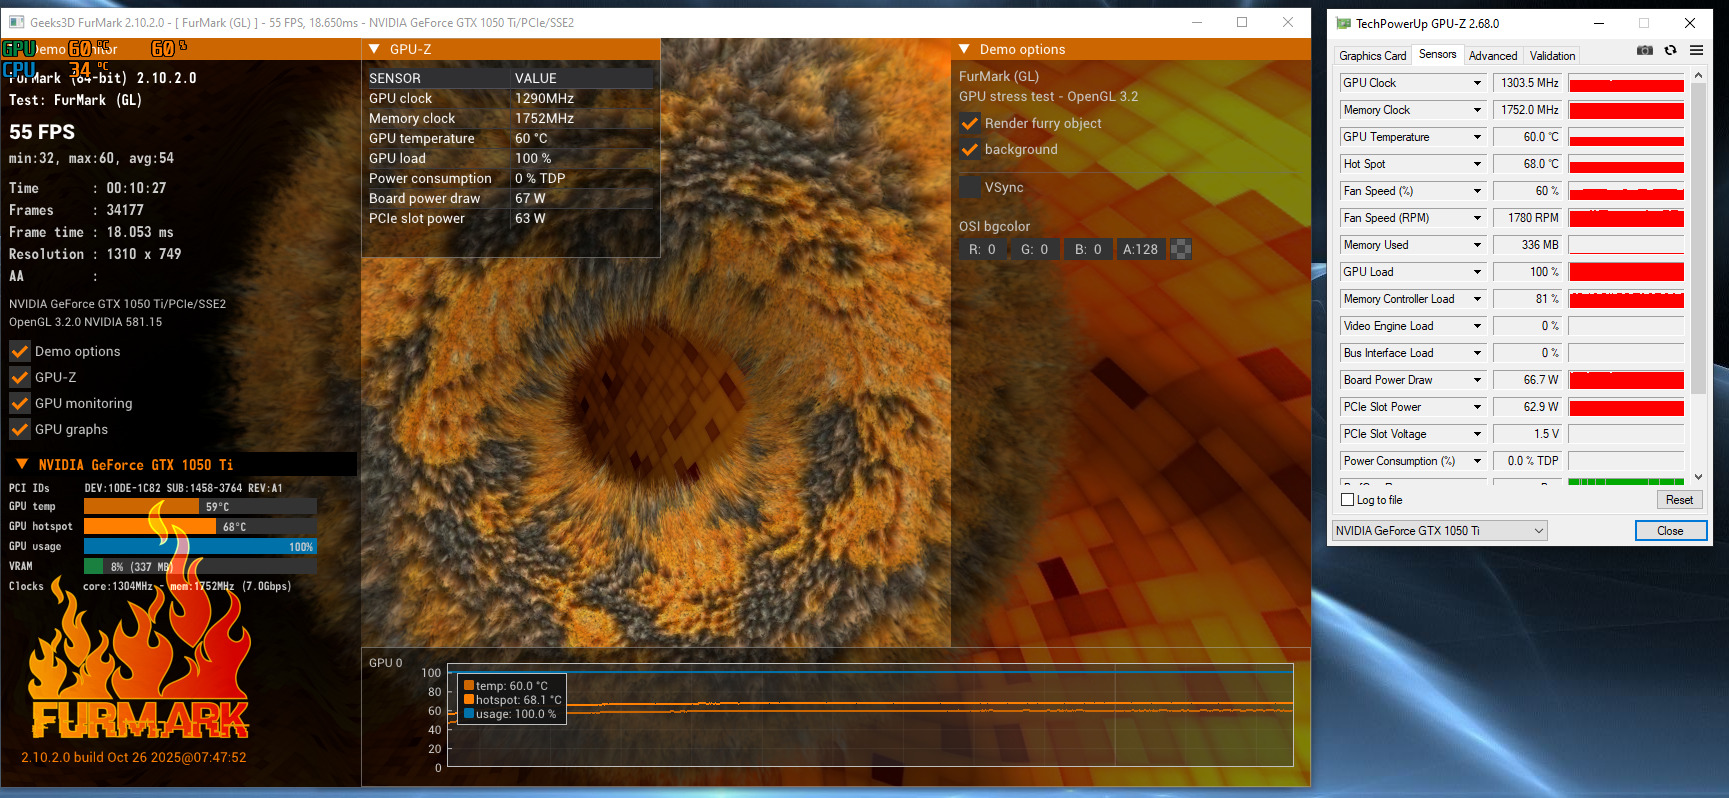
Task: Toggle the background checkbox in Demo options
Action: coord(969,149)
